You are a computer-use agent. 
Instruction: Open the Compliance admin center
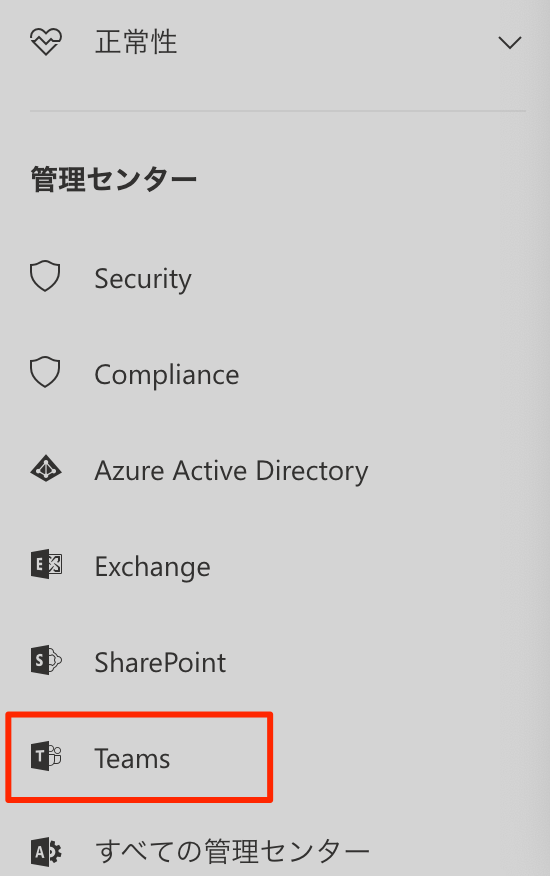click(167, 374)
